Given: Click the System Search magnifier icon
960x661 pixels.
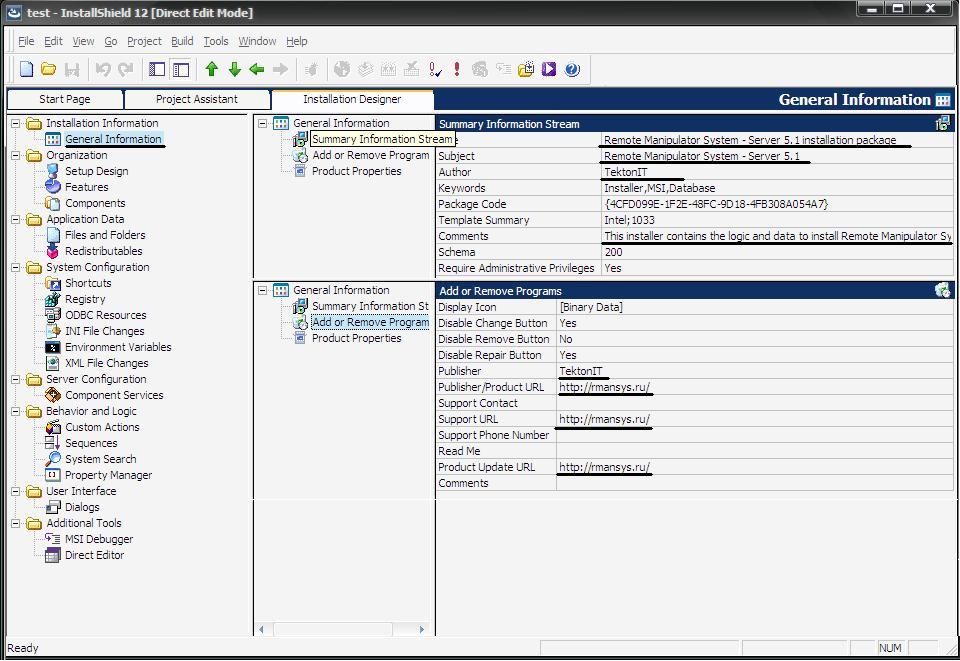Looking at the screenshot, I should pyautogui.click(x=53, y=459).
